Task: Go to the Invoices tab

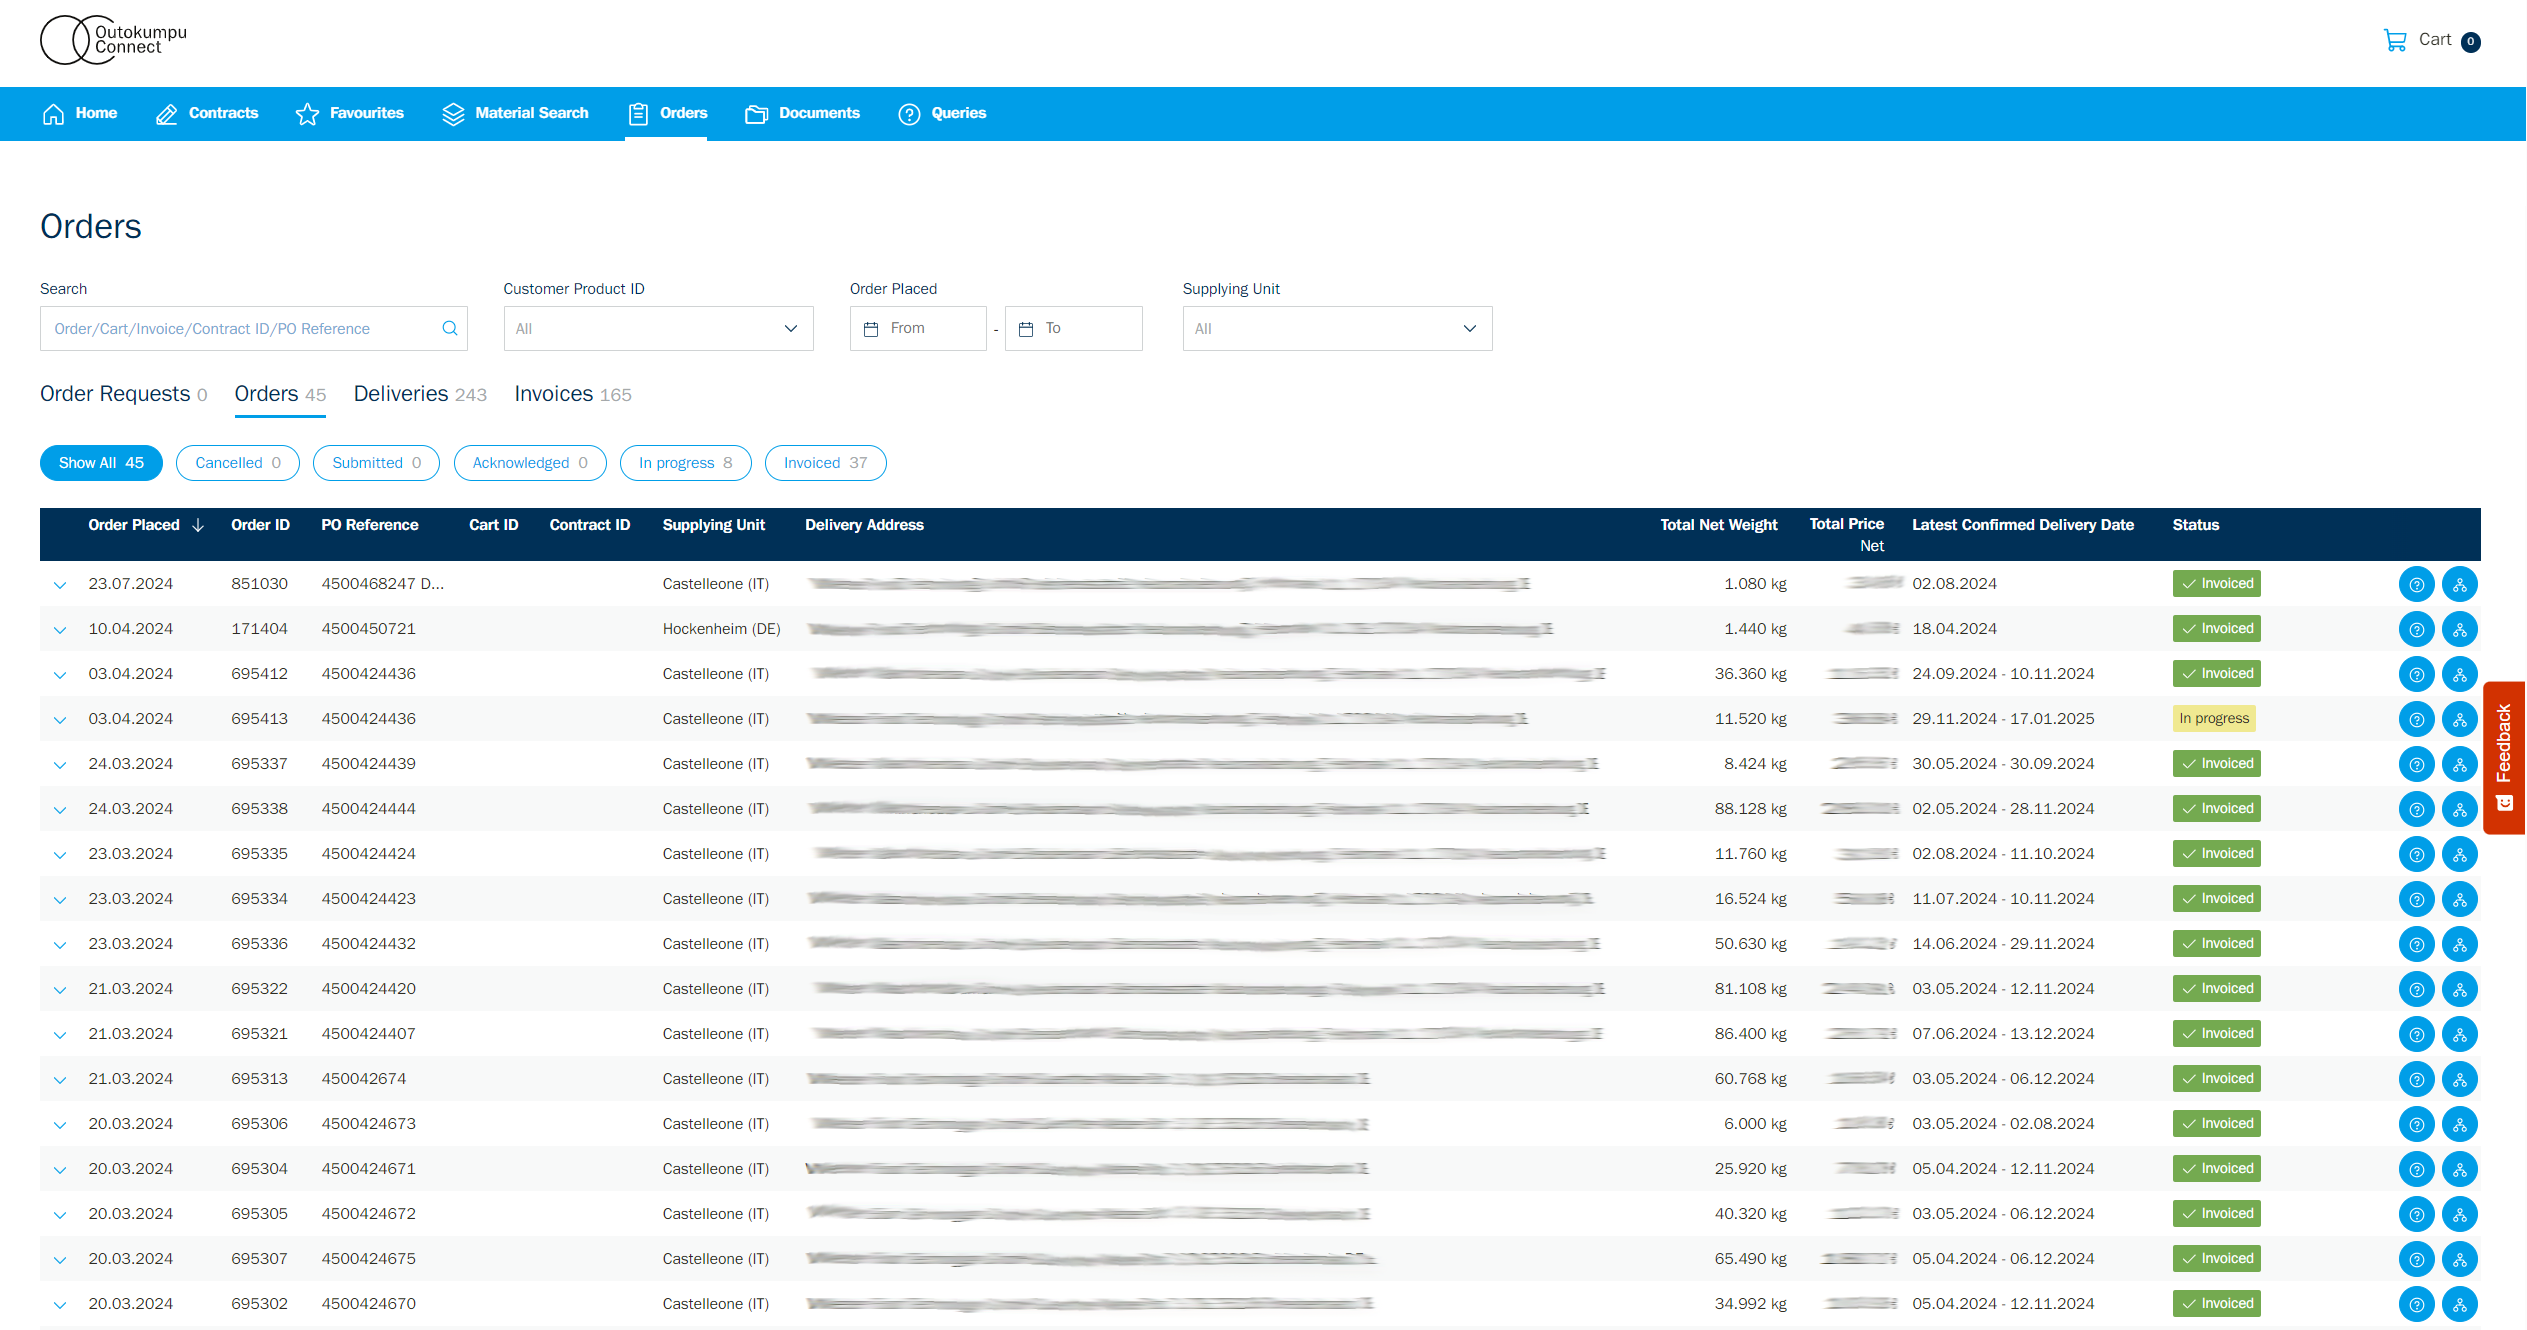Action: click(x=572, y=394)
